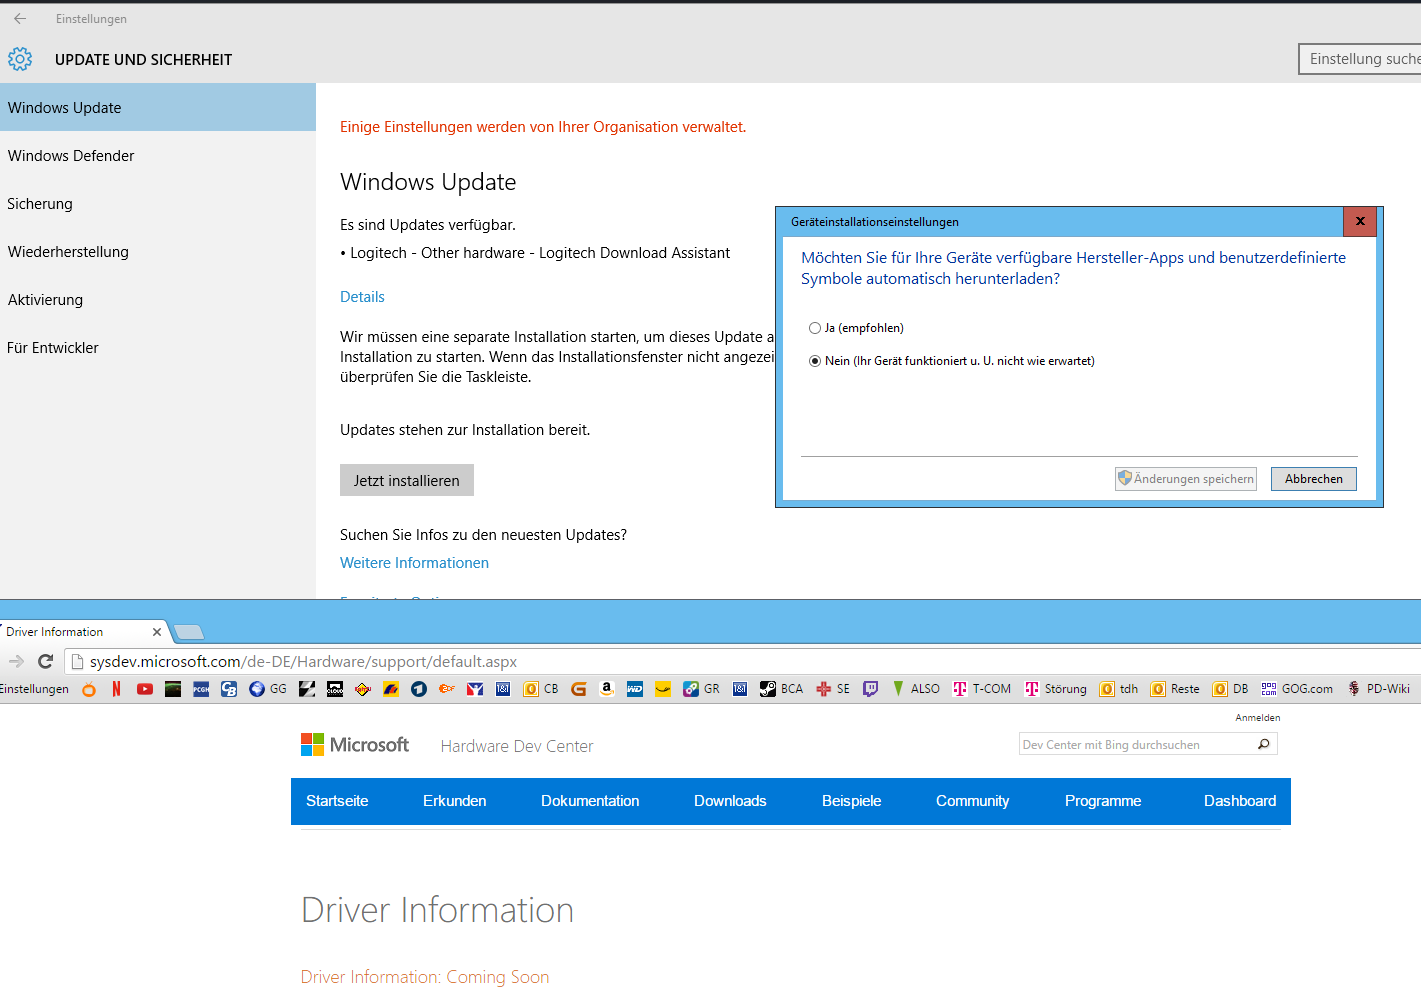Screen dimensions: 1421x999
Task: Open the Wiederherstellung section
Action: 158,251
